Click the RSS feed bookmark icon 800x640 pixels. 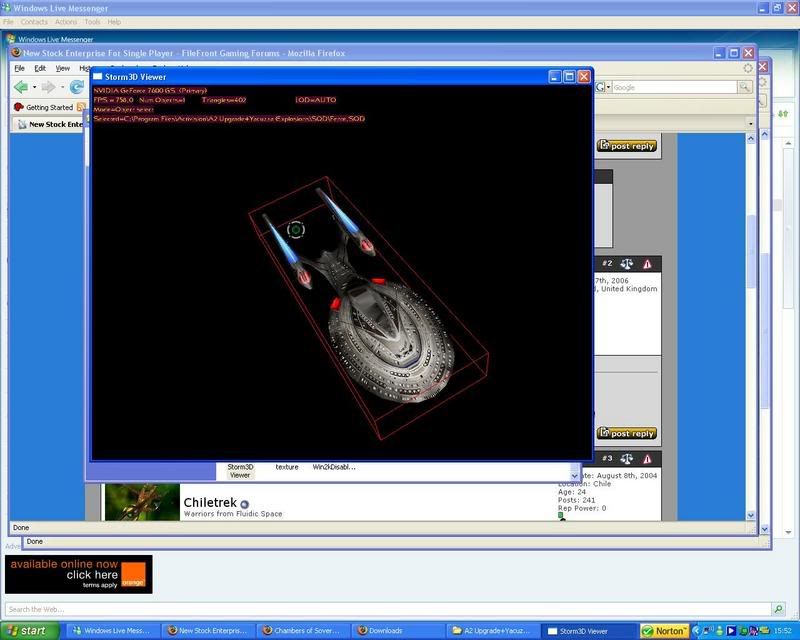pyautogui.click(x=81, y=107)
